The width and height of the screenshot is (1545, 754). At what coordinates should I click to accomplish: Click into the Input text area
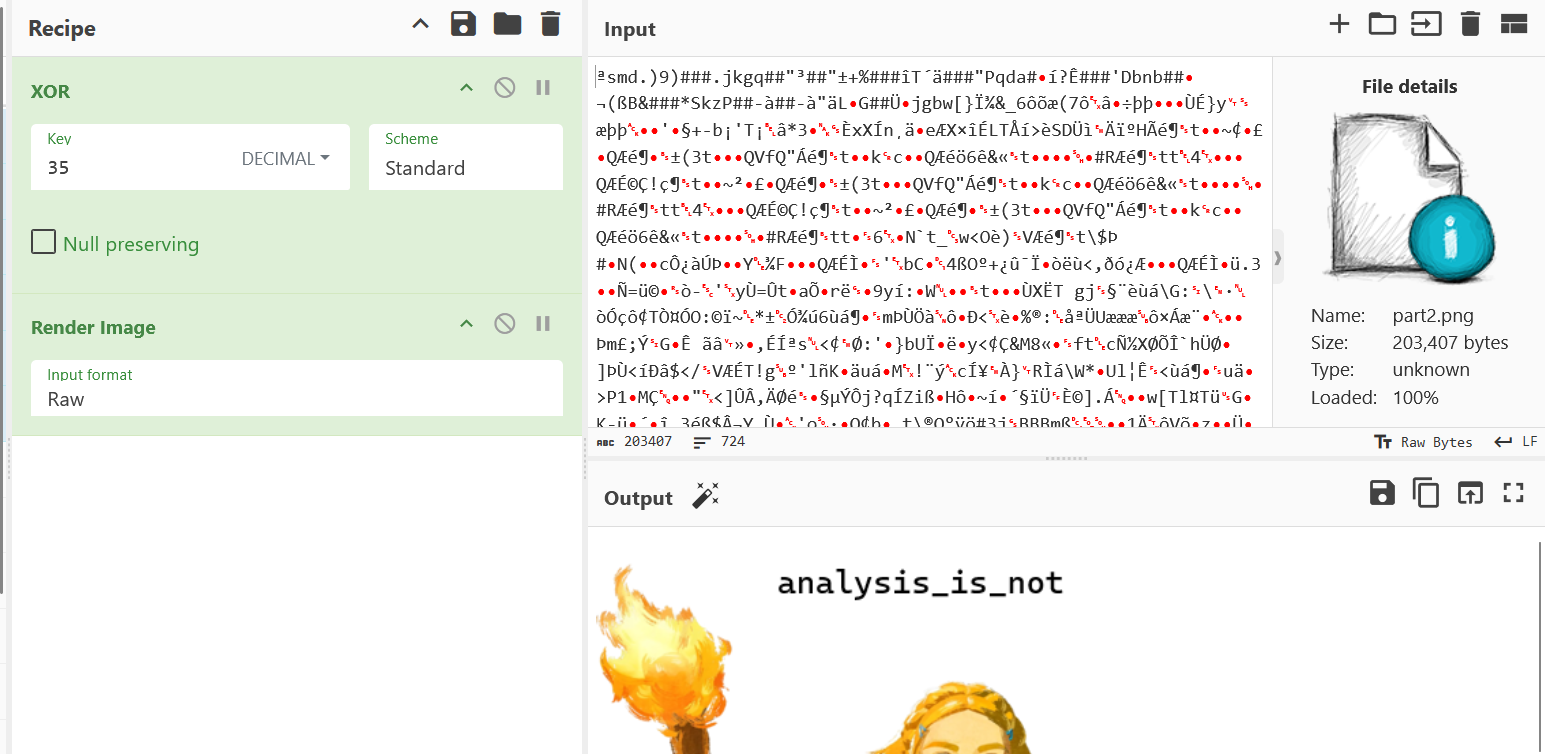point(930,241)
